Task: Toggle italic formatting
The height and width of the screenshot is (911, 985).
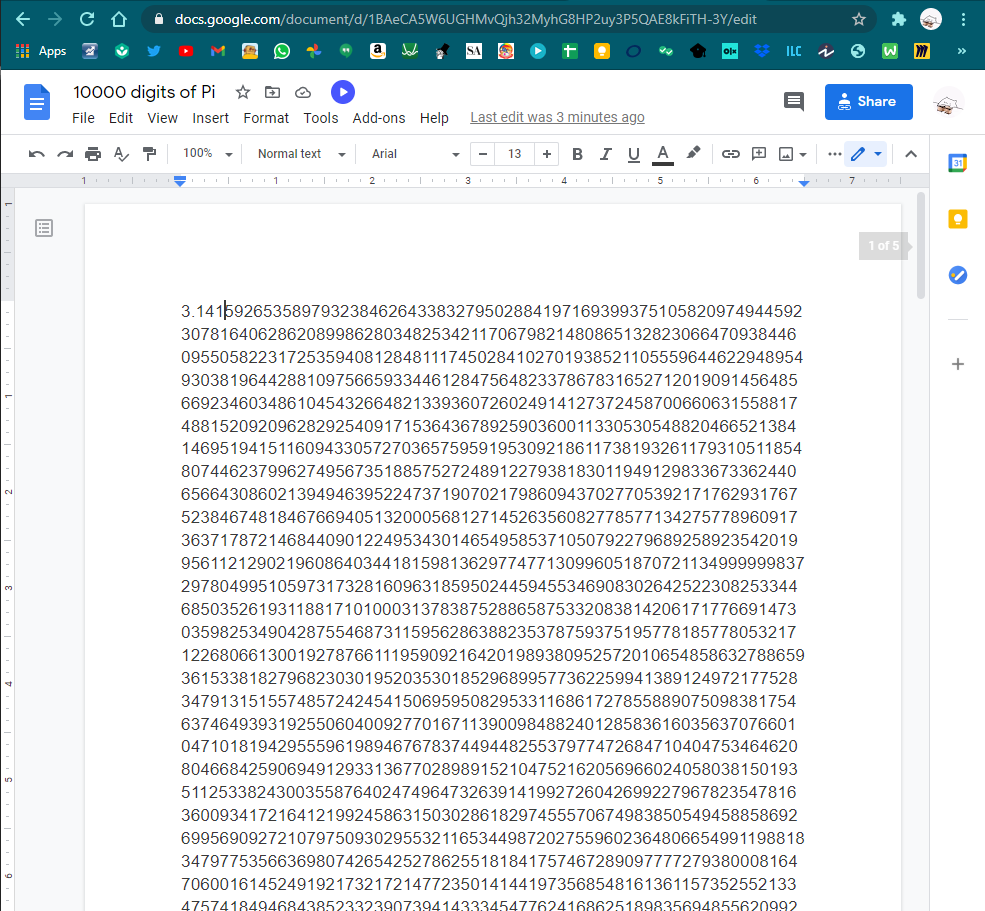Action: tap(606, 154)
